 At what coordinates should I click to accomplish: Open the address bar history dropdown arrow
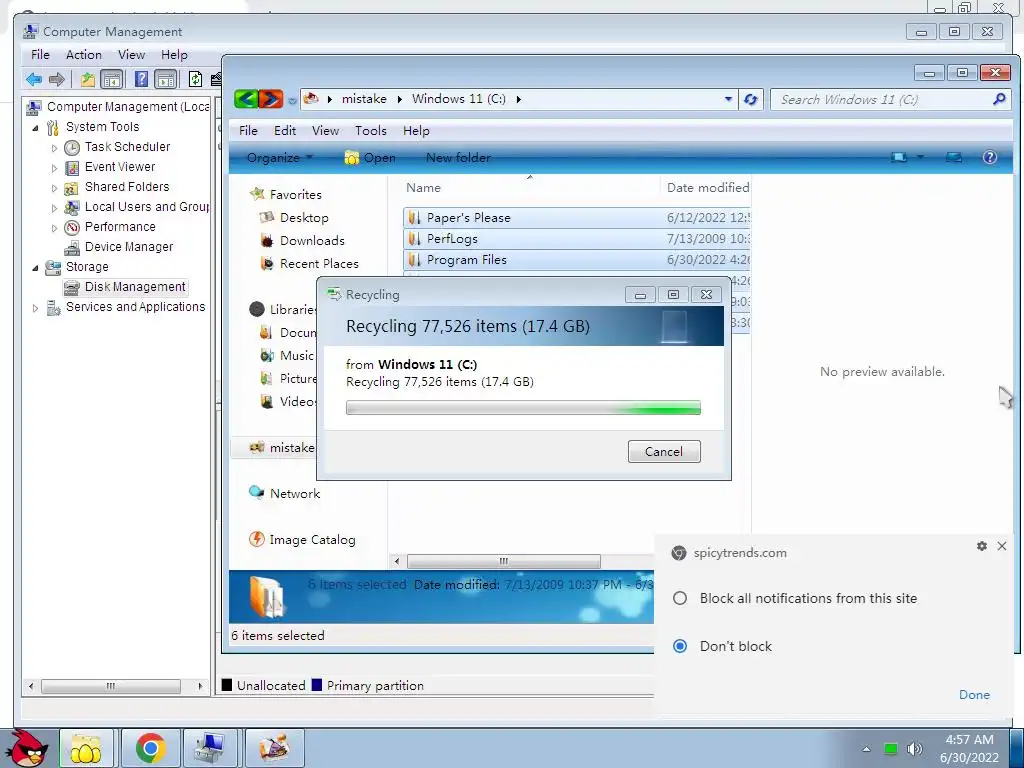point(728,99)
